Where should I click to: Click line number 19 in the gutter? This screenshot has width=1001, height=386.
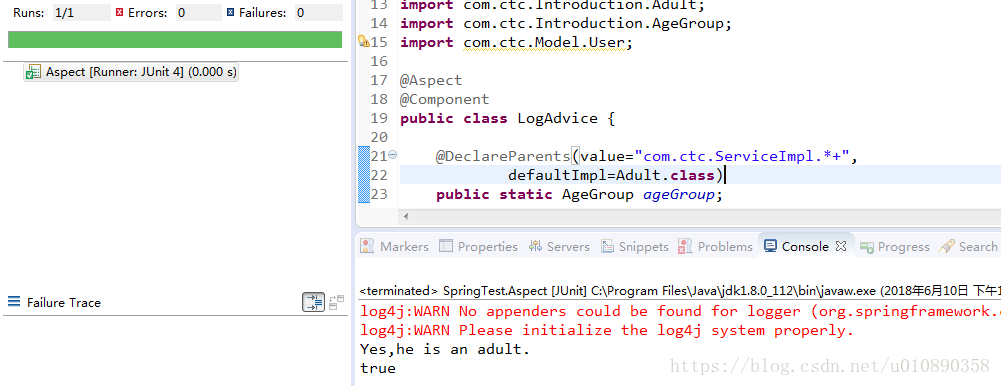(x=379, y=119)
